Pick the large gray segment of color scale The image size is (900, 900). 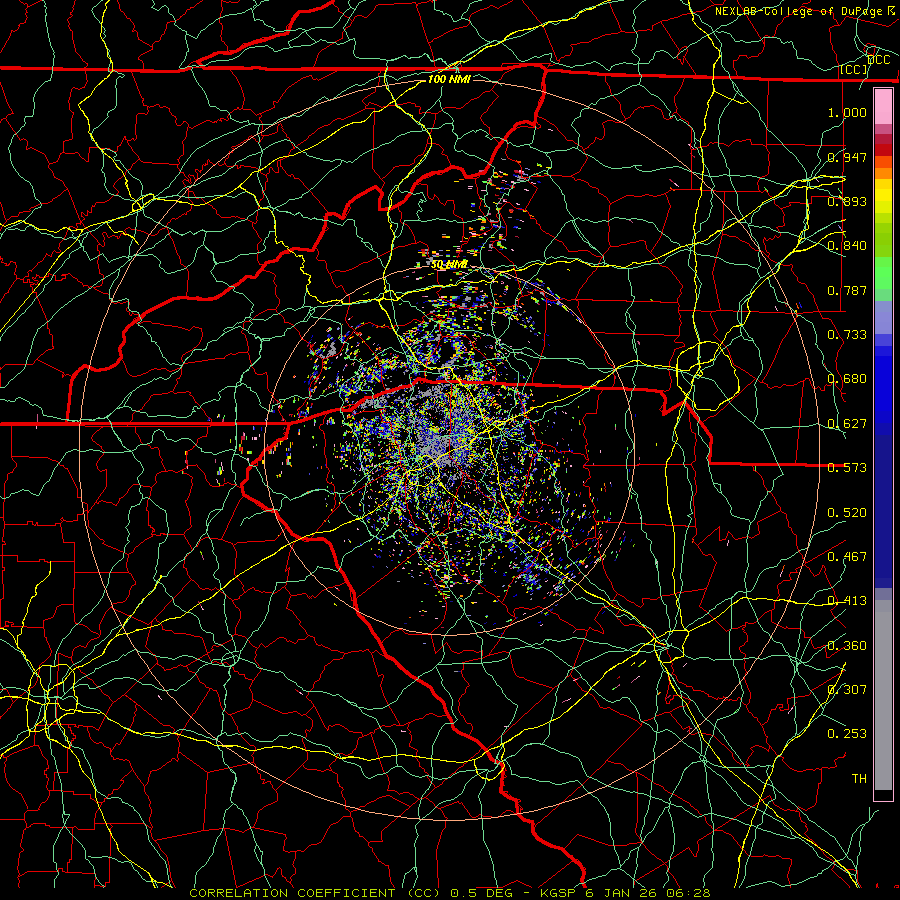tap(883, 695)
